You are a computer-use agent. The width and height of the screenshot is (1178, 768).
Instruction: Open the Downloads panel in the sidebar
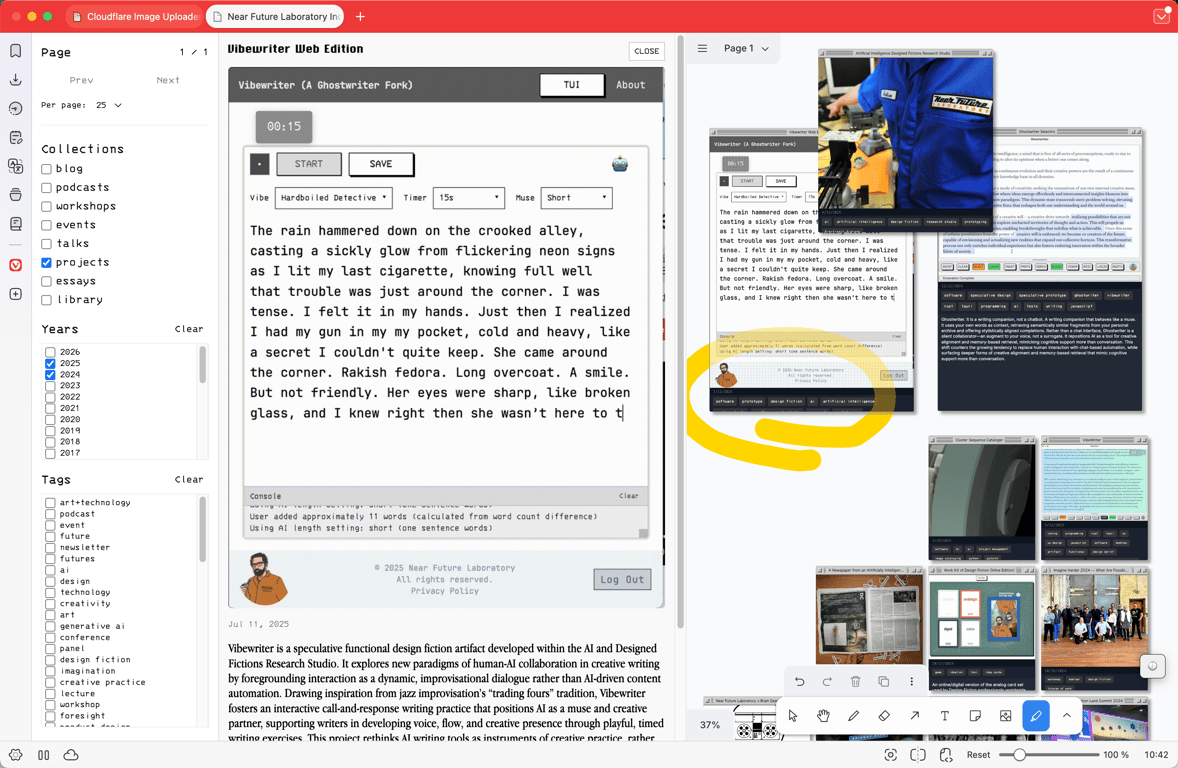pyautogui.click(x=16, y=80)
